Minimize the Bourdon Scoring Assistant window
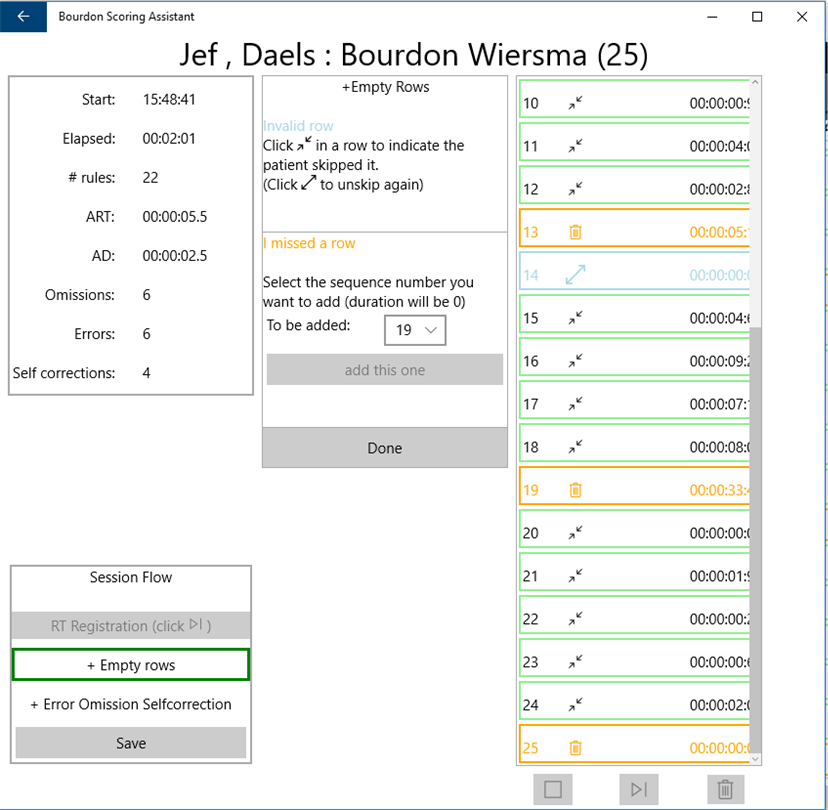 [712, 16]
